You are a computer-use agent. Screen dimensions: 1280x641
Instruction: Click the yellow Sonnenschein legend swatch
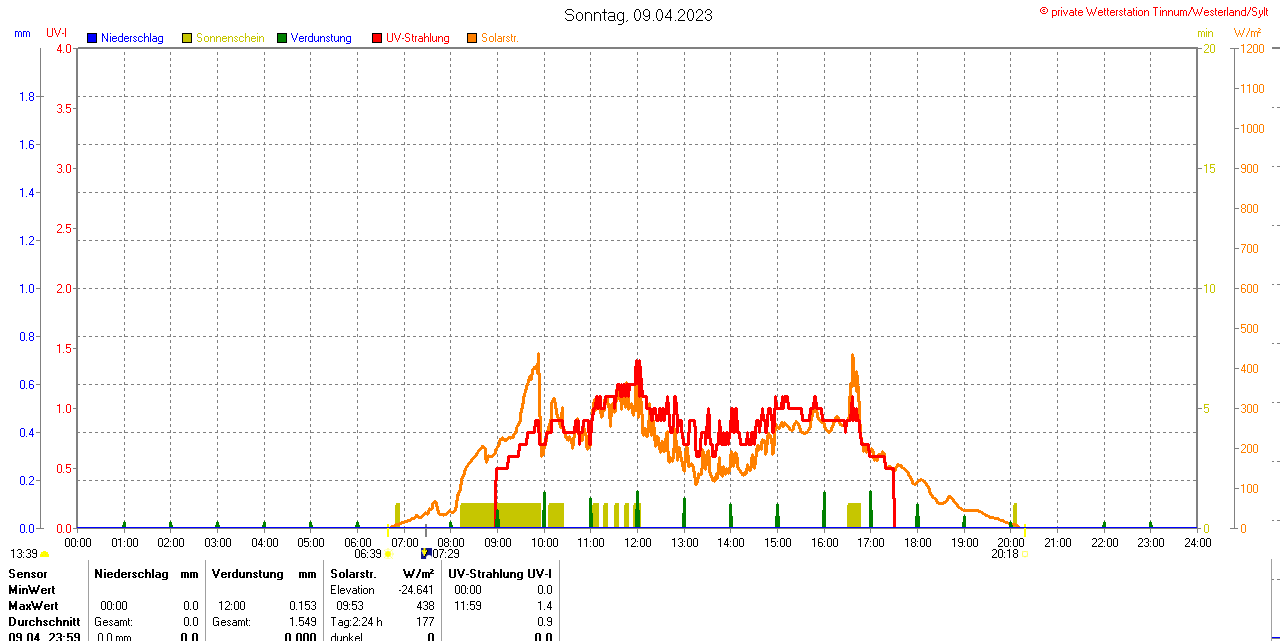click(x=187, y=38)
